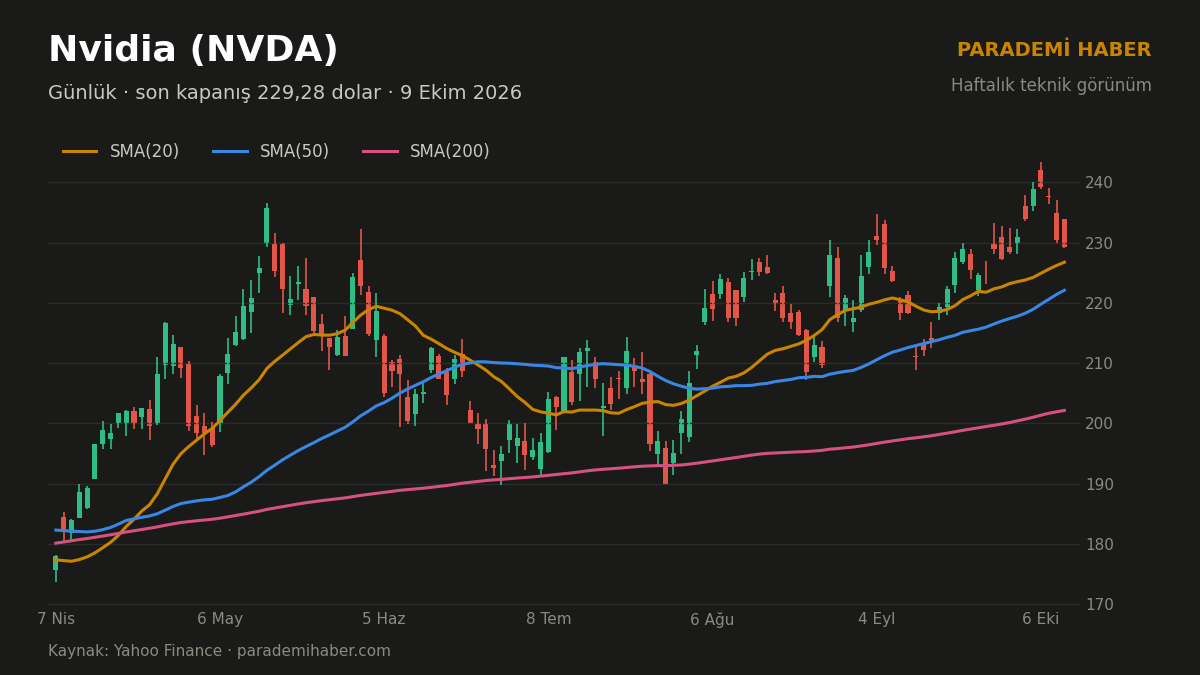
Task: Click the 6 Ağu date axis label
Action: [712, 619]
